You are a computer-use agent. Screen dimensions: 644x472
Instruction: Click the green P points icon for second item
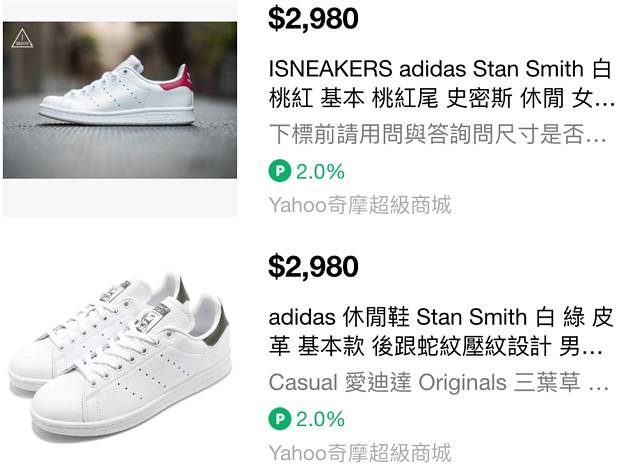[x=280, y=419]
